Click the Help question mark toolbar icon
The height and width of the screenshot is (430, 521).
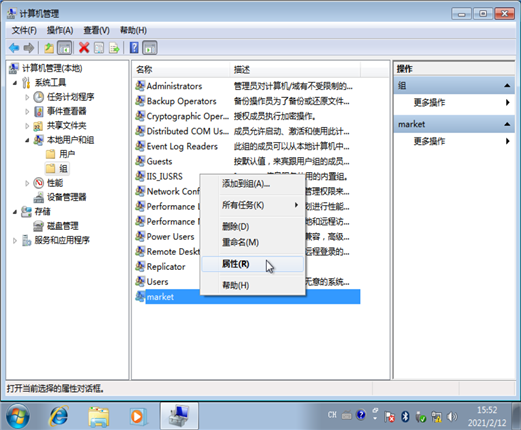[134, 48]
